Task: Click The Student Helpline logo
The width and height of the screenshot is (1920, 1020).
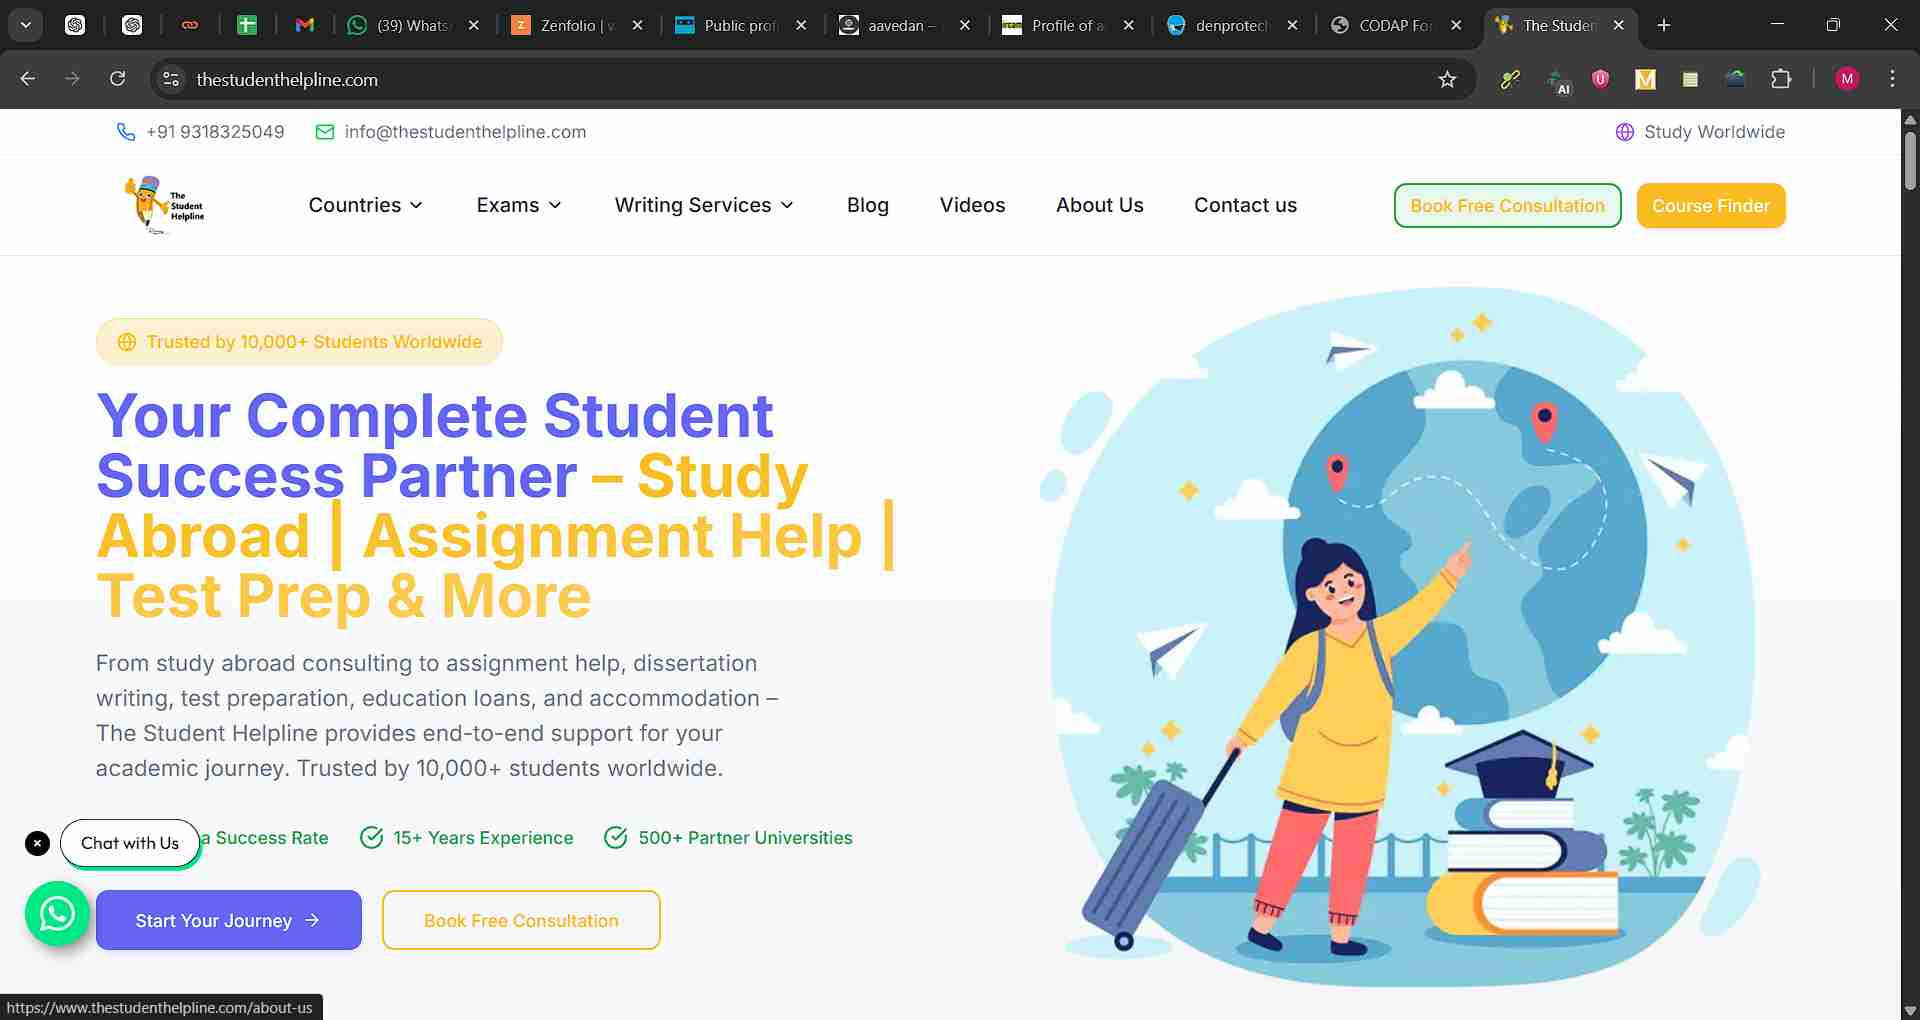Action: [x=165, y=205]
